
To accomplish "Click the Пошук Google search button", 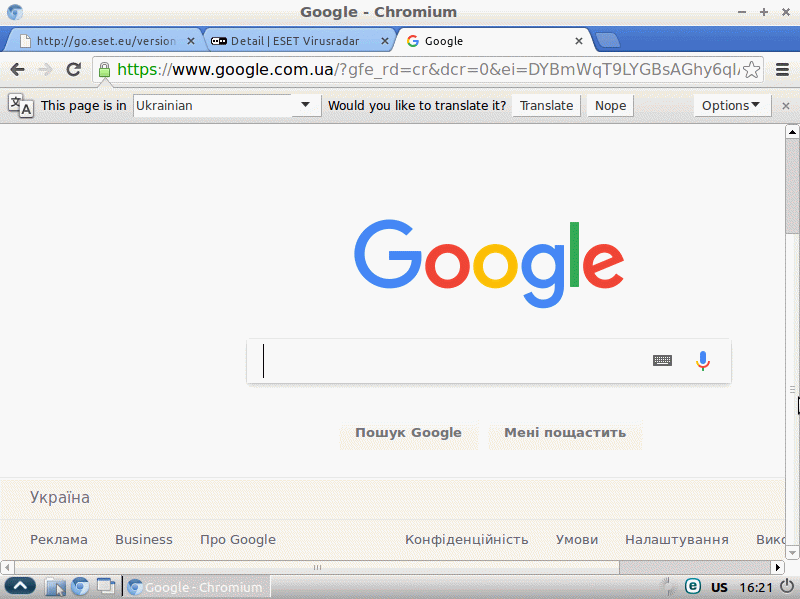I will pyautogui.click(x=409, y=434).
